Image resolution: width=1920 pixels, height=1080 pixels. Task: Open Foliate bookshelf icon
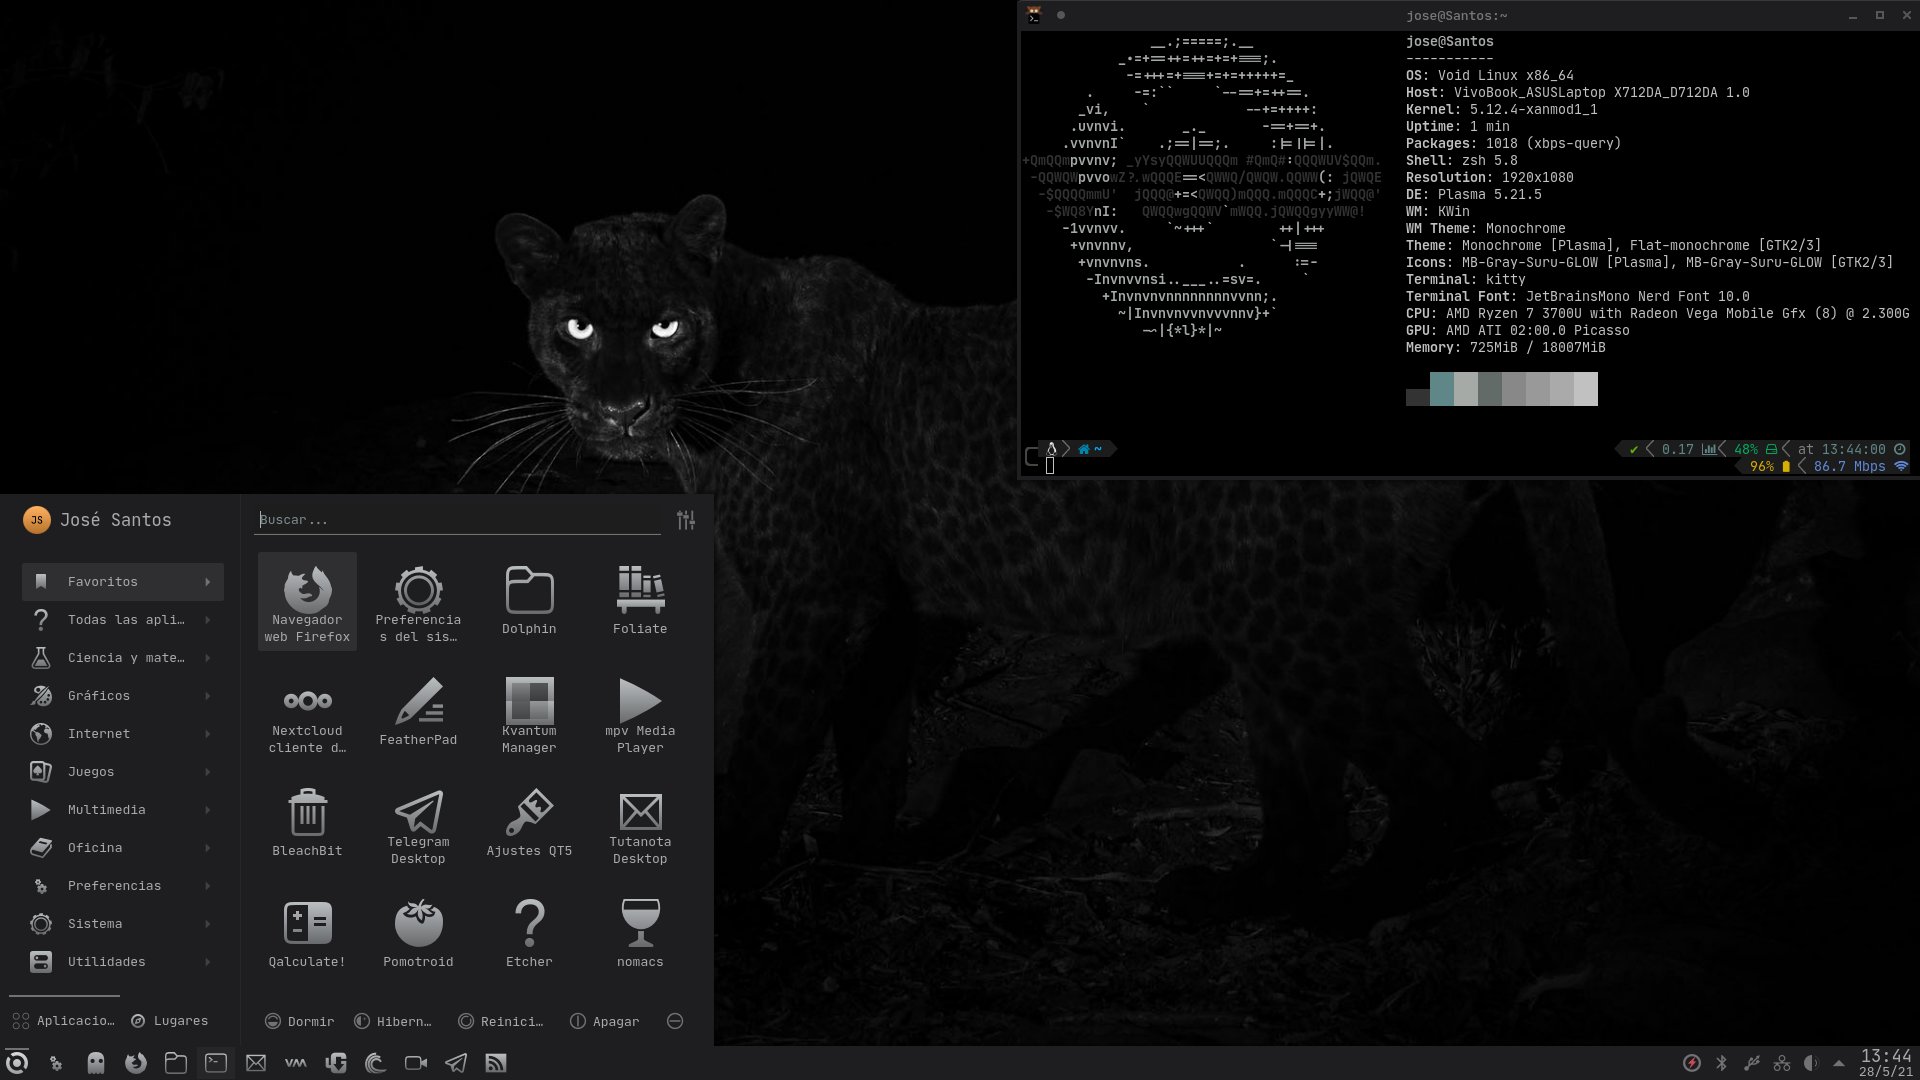[640, 601]
